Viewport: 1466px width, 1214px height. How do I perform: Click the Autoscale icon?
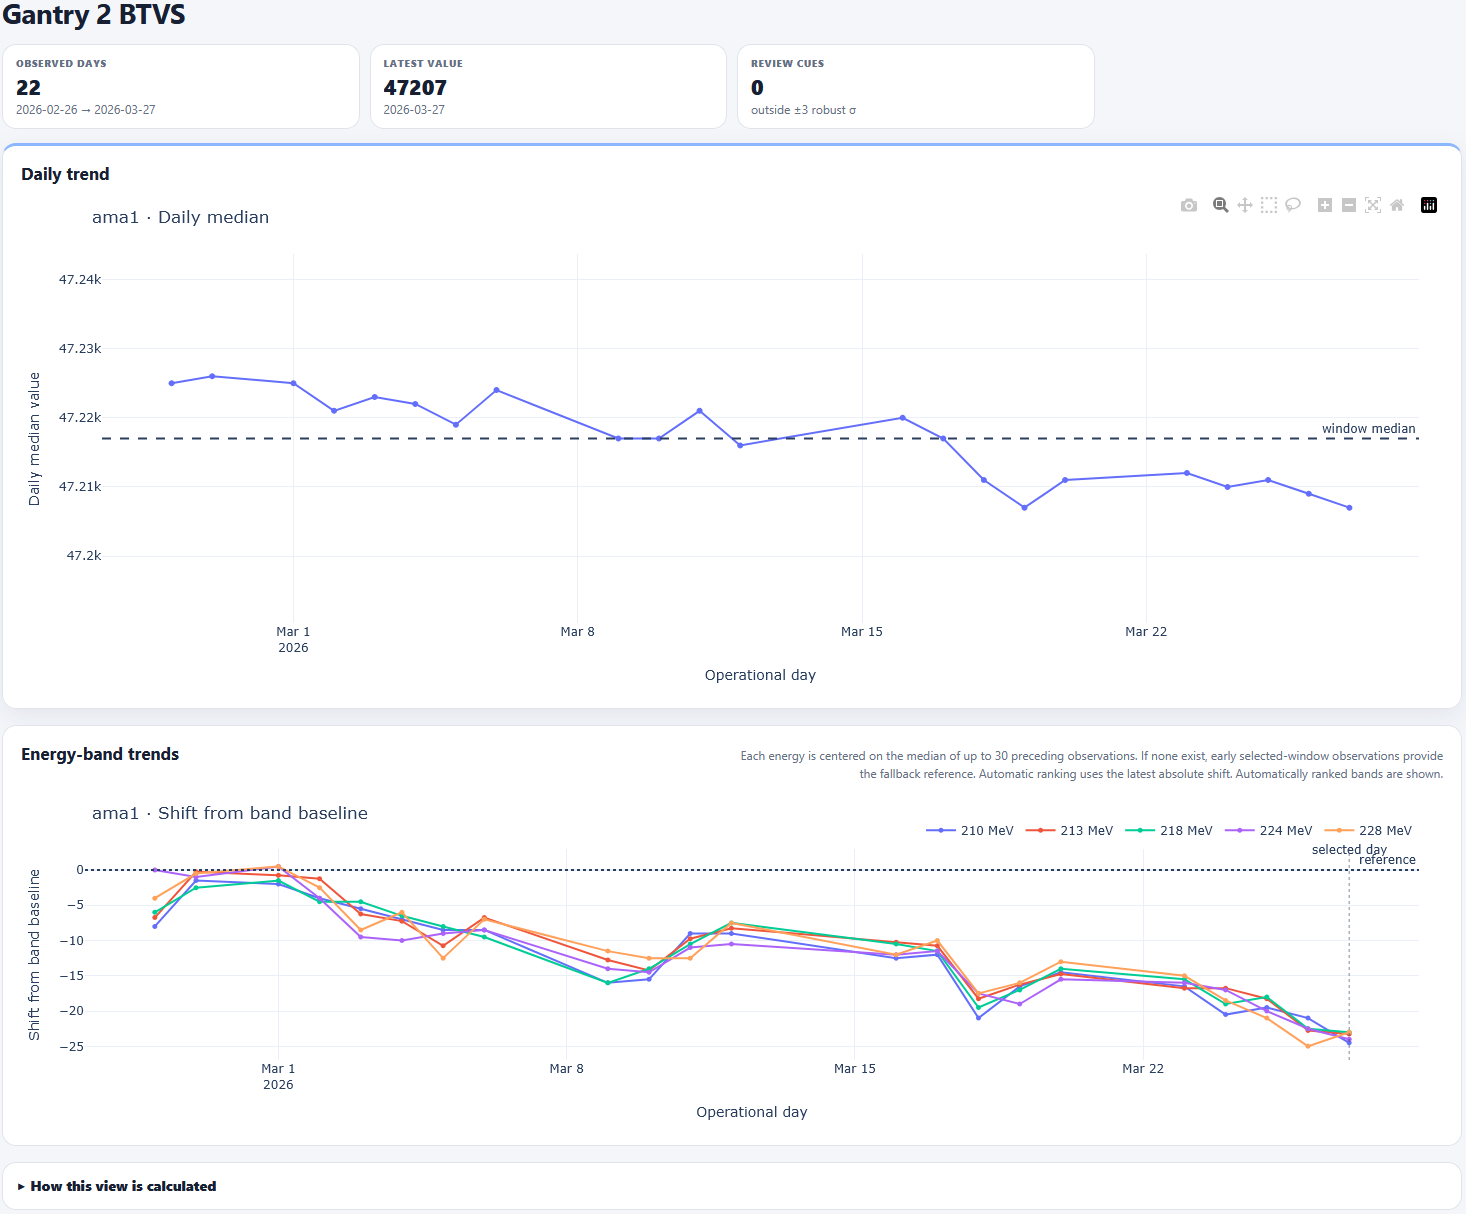[1373, 205]
